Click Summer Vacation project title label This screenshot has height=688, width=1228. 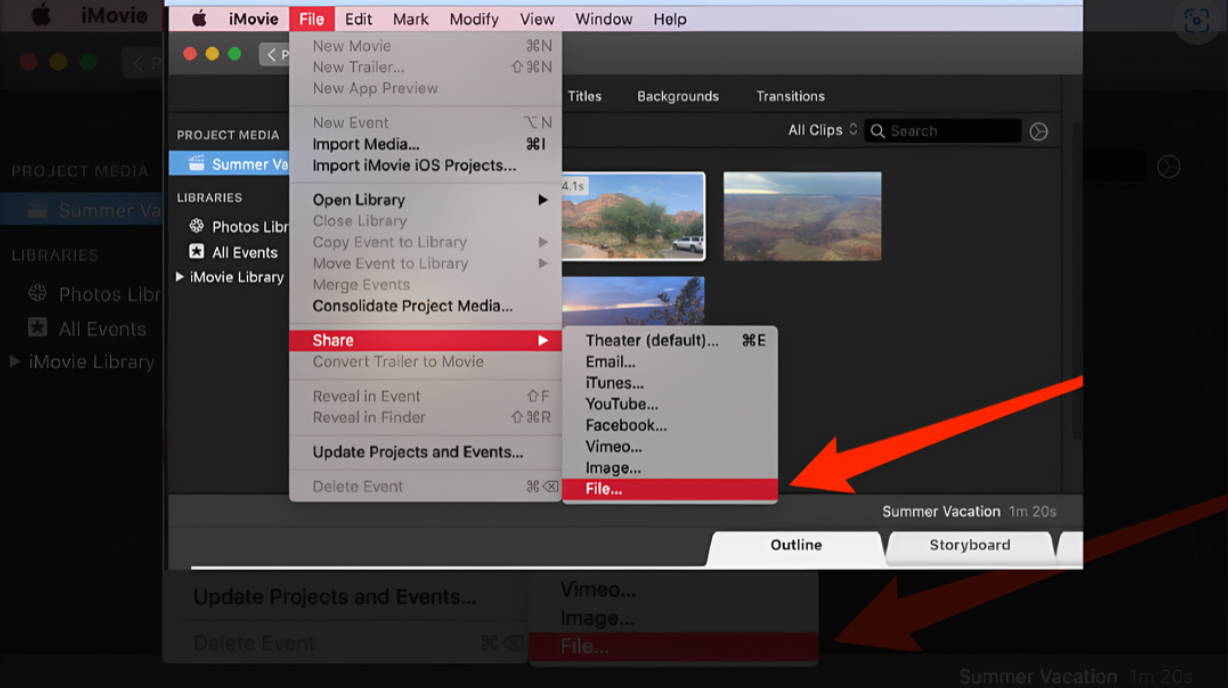(941, 511)
